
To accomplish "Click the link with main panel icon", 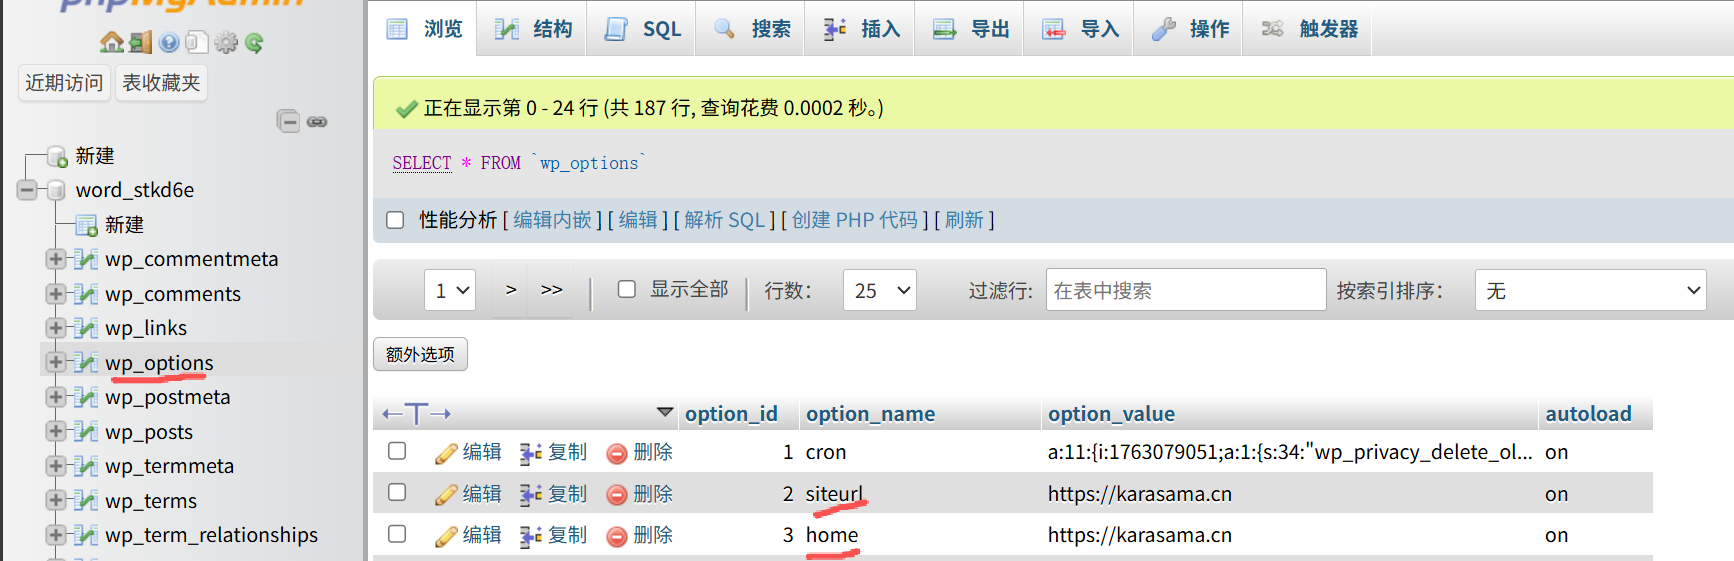I will click(317, 122).
